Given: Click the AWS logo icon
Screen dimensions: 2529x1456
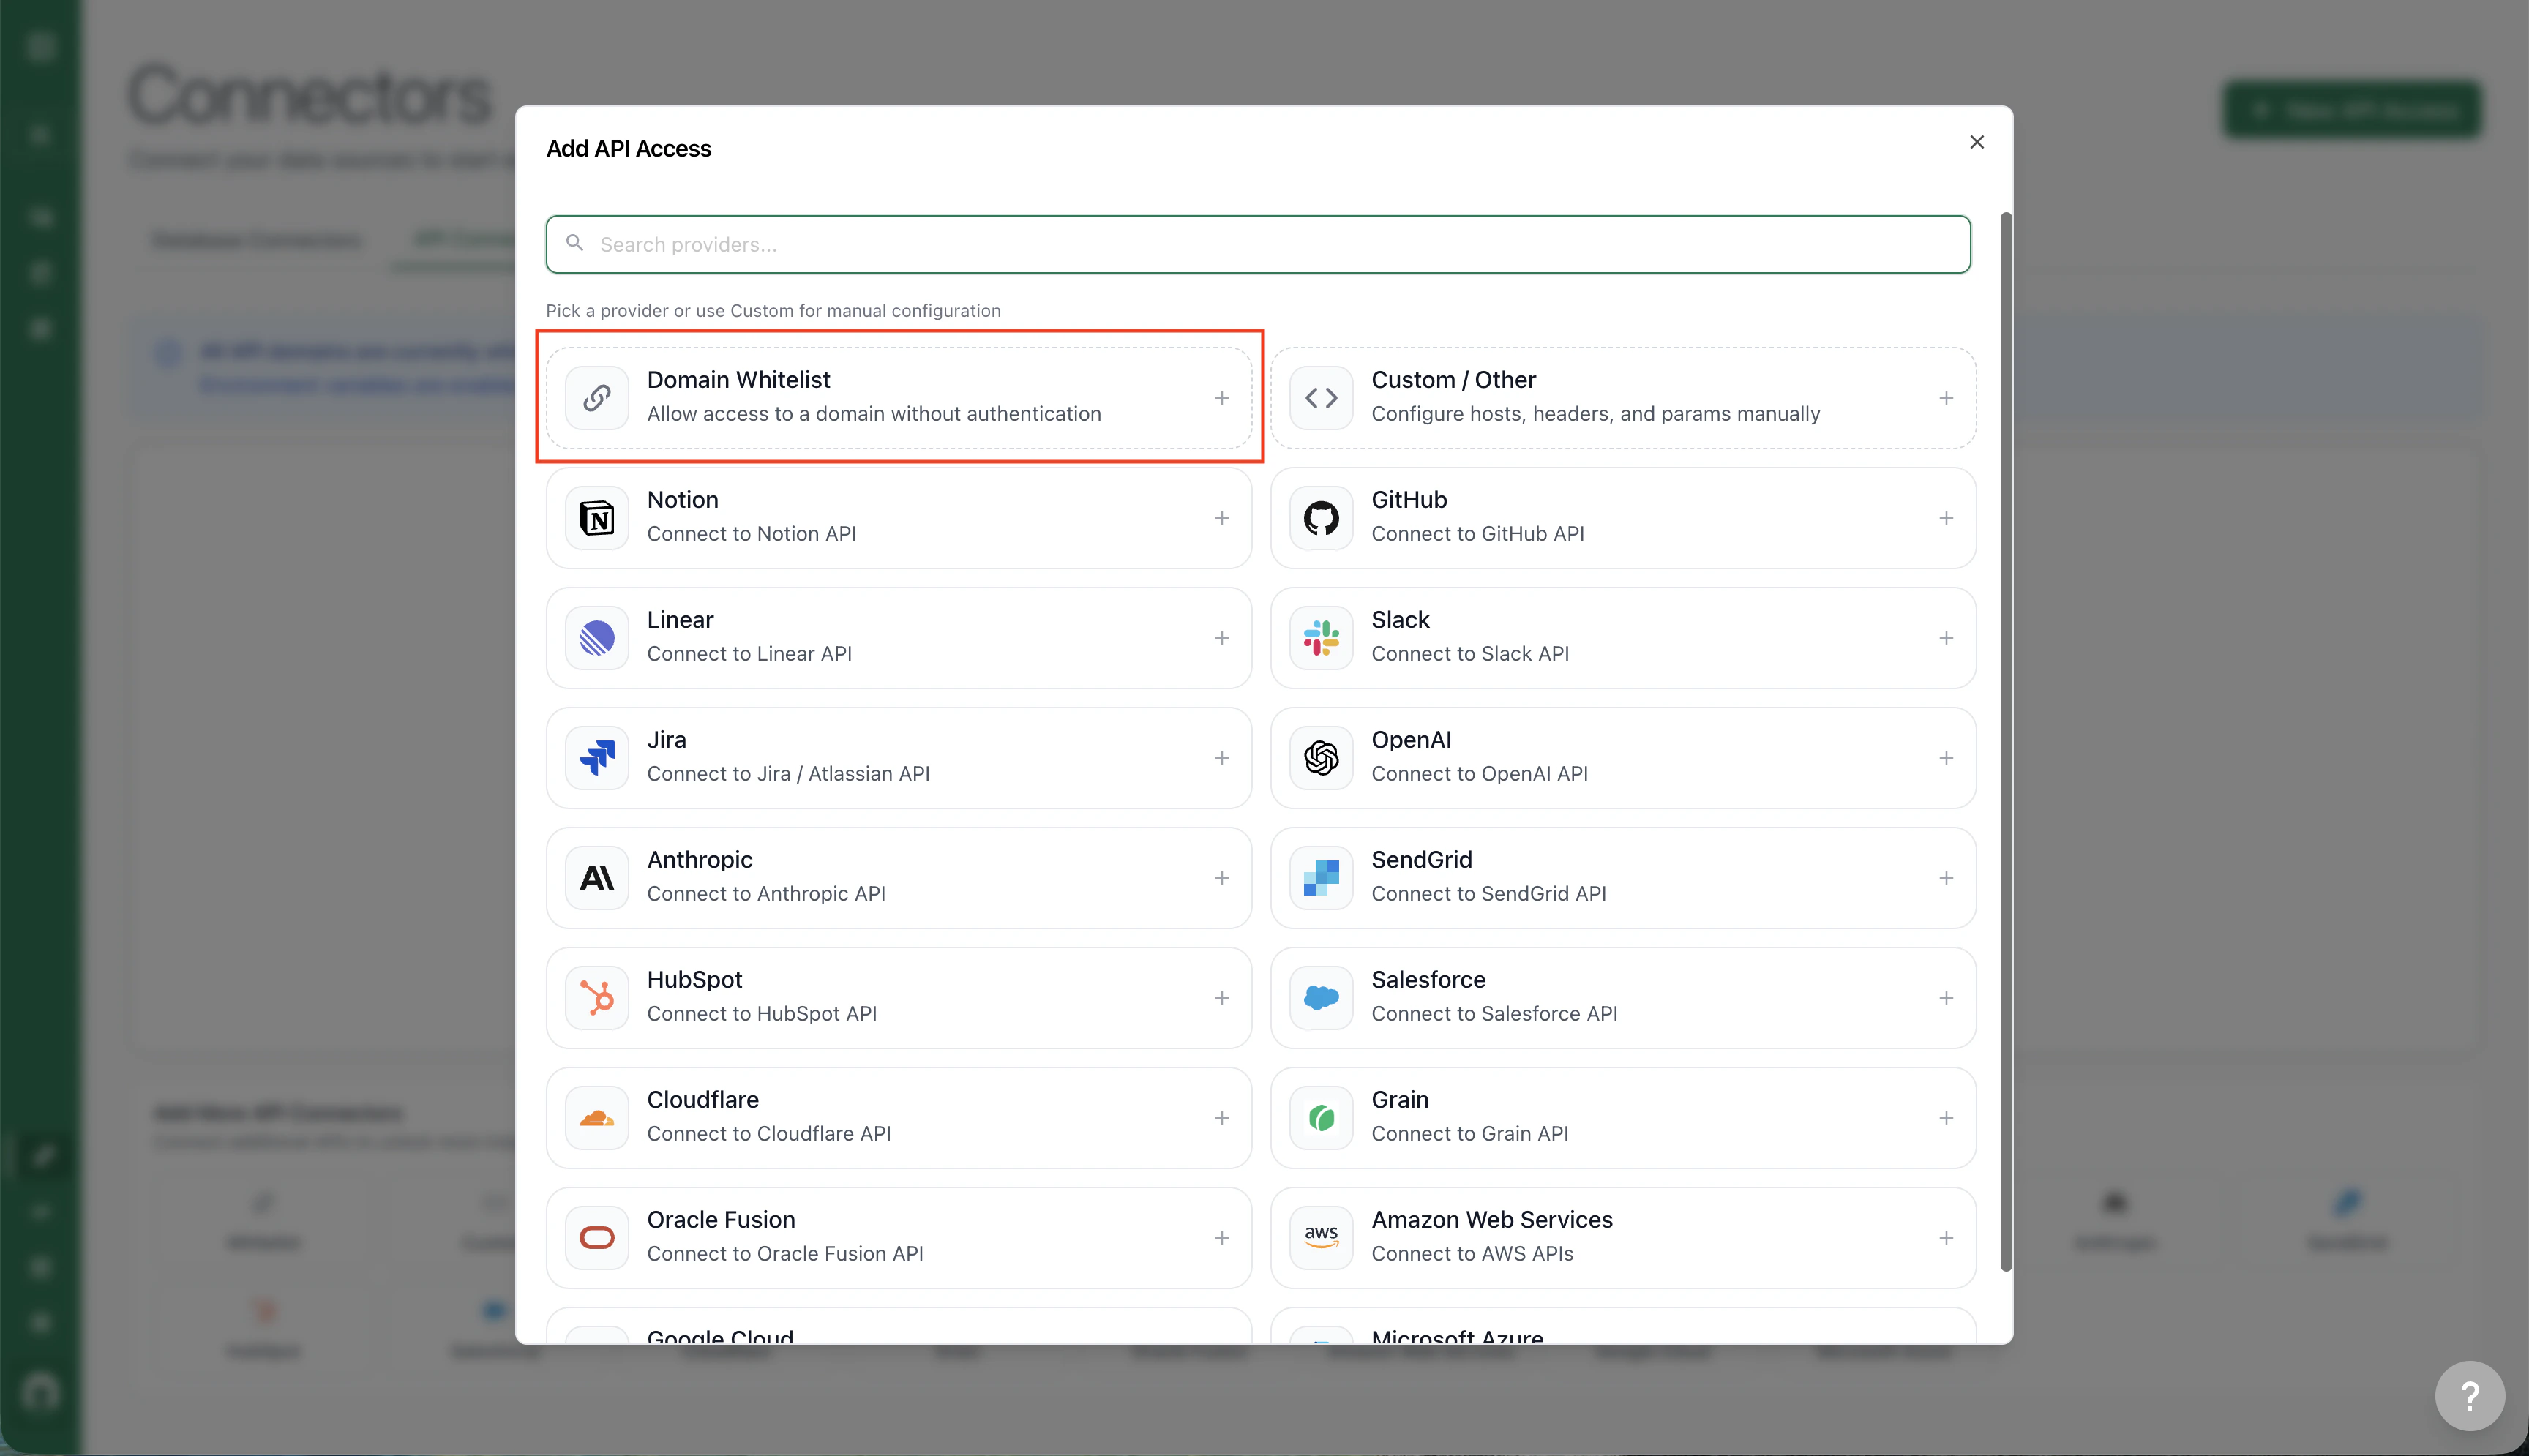Looking at the screenshot, I should pos(1321,1238).
